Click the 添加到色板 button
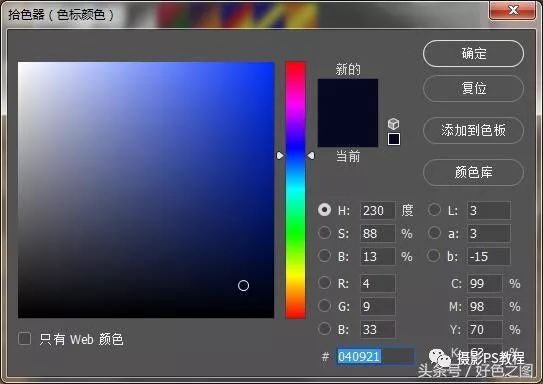Viewport: 543px width, 384px height. [x=473, y=131]
